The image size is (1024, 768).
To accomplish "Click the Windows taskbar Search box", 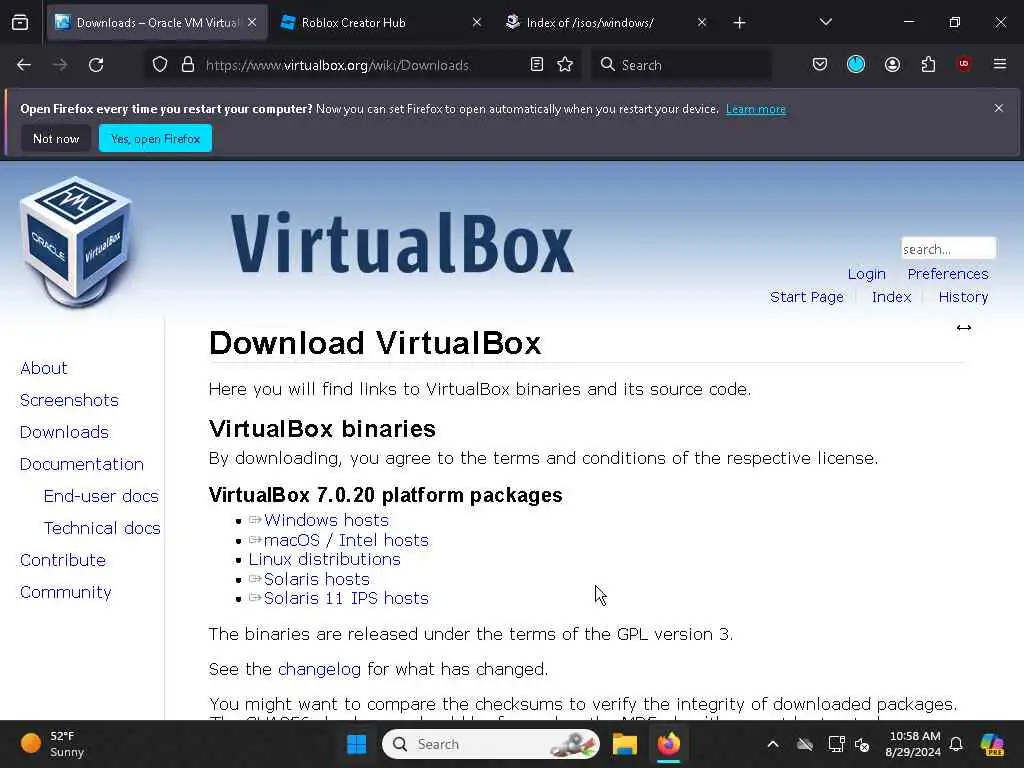I will 490,744.
